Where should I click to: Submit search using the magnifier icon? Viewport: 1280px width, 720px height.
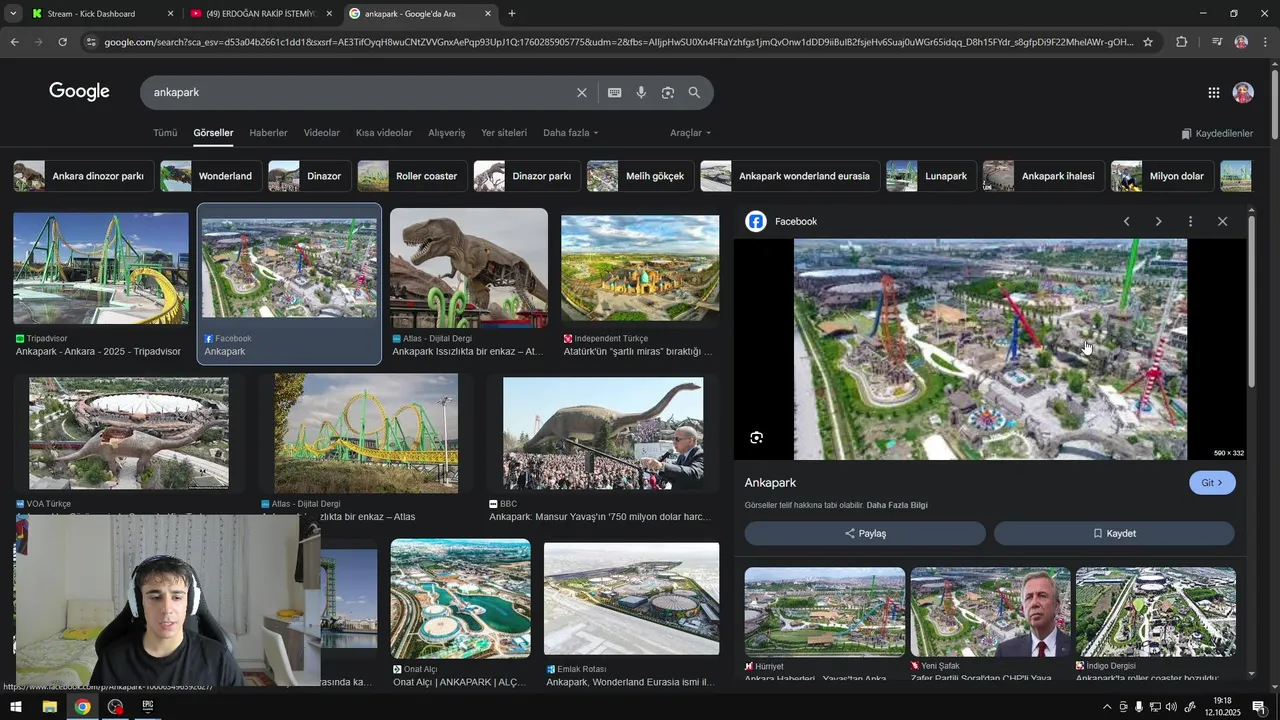[694, 92]
